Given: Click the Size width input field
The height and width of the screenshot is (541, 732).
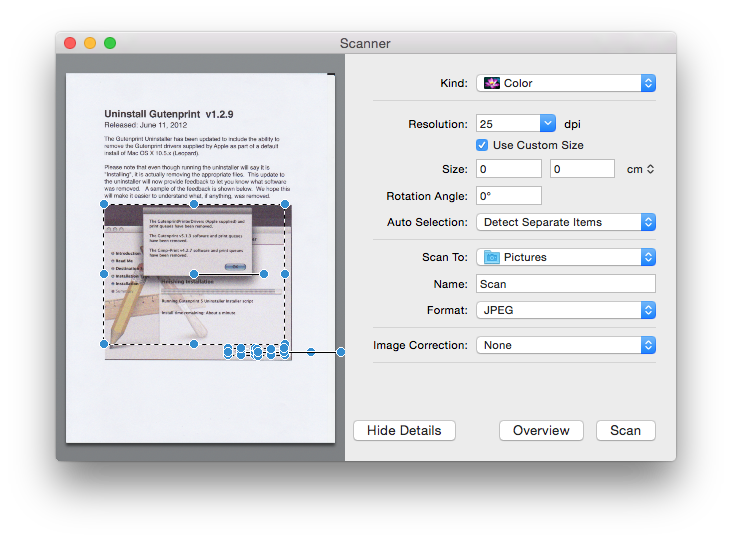Looking at the screenshot, I should coord(509,169).
